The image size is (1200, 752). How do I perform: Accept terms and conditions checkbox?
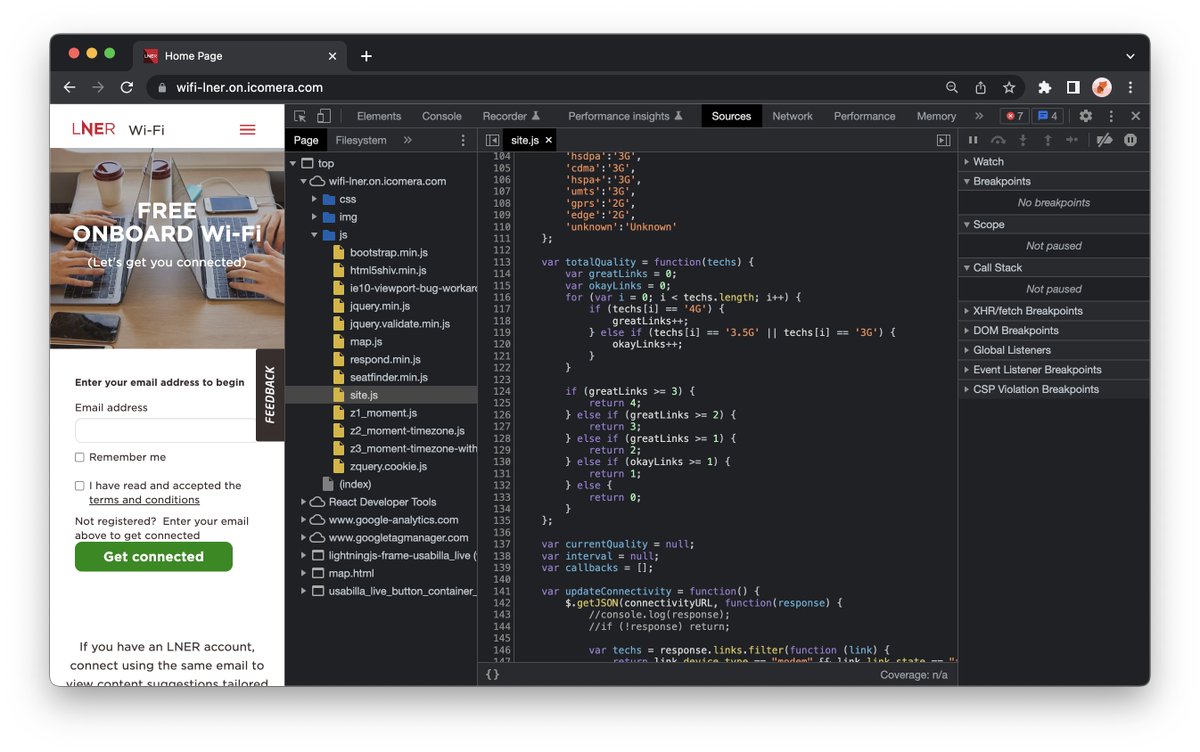point(79,486)
